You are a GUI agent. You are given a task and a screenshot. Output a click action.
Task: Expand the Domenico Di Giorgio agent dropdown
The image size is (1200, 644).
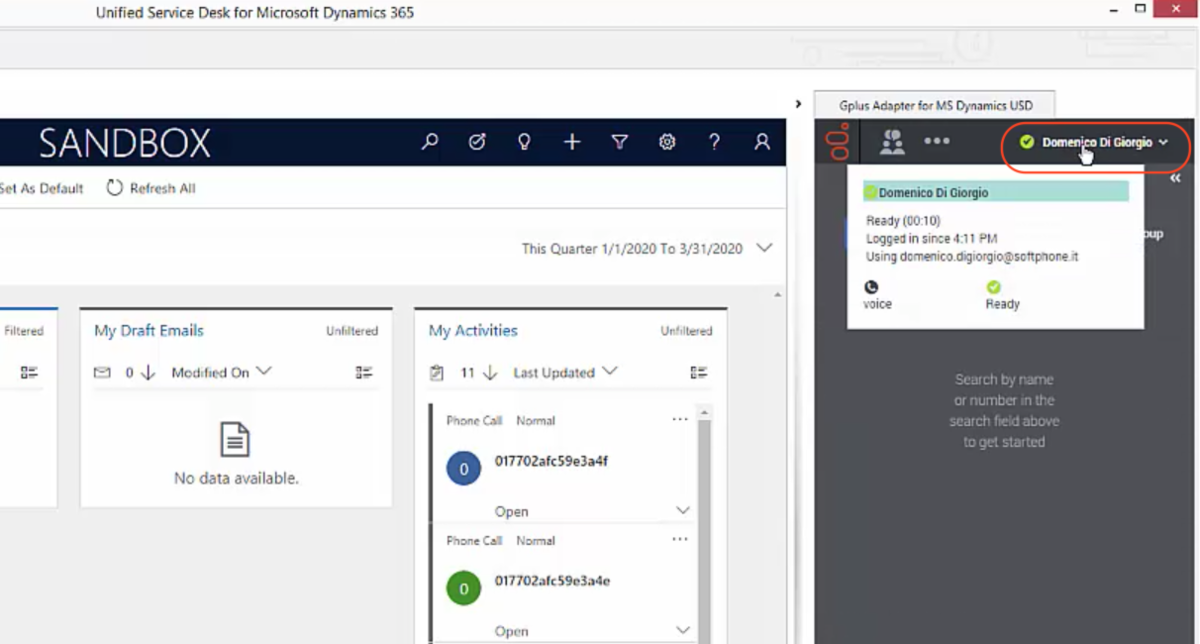point(1095,143)
